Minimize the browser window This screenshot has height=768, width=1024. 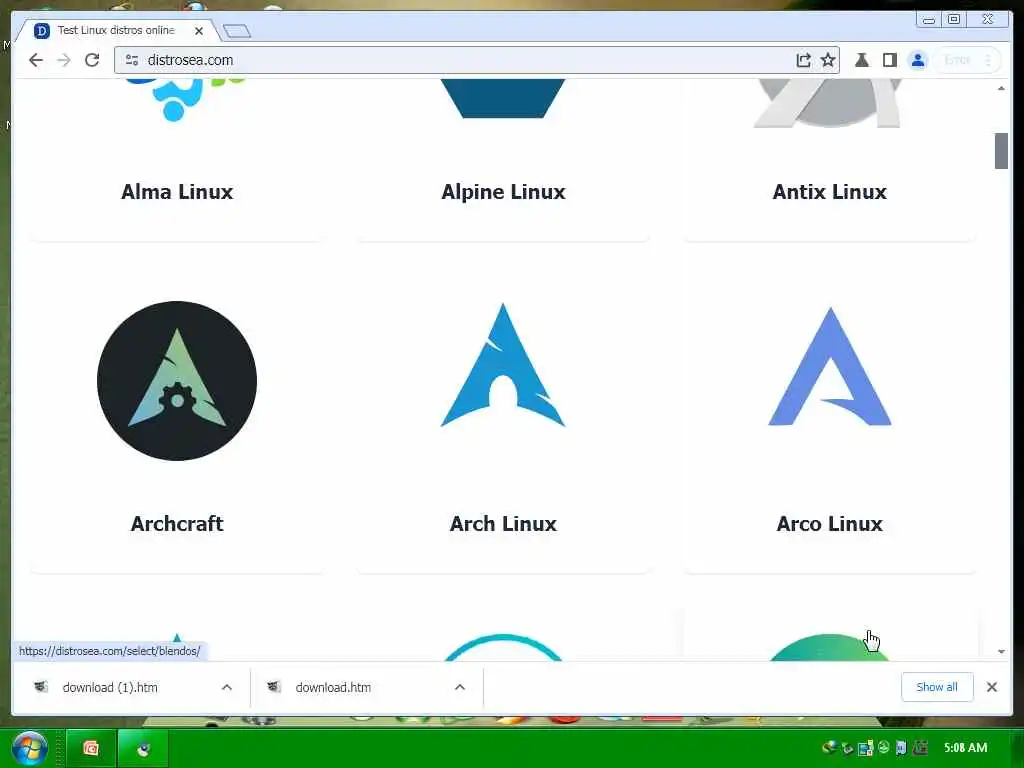click(x=929, y=20)
